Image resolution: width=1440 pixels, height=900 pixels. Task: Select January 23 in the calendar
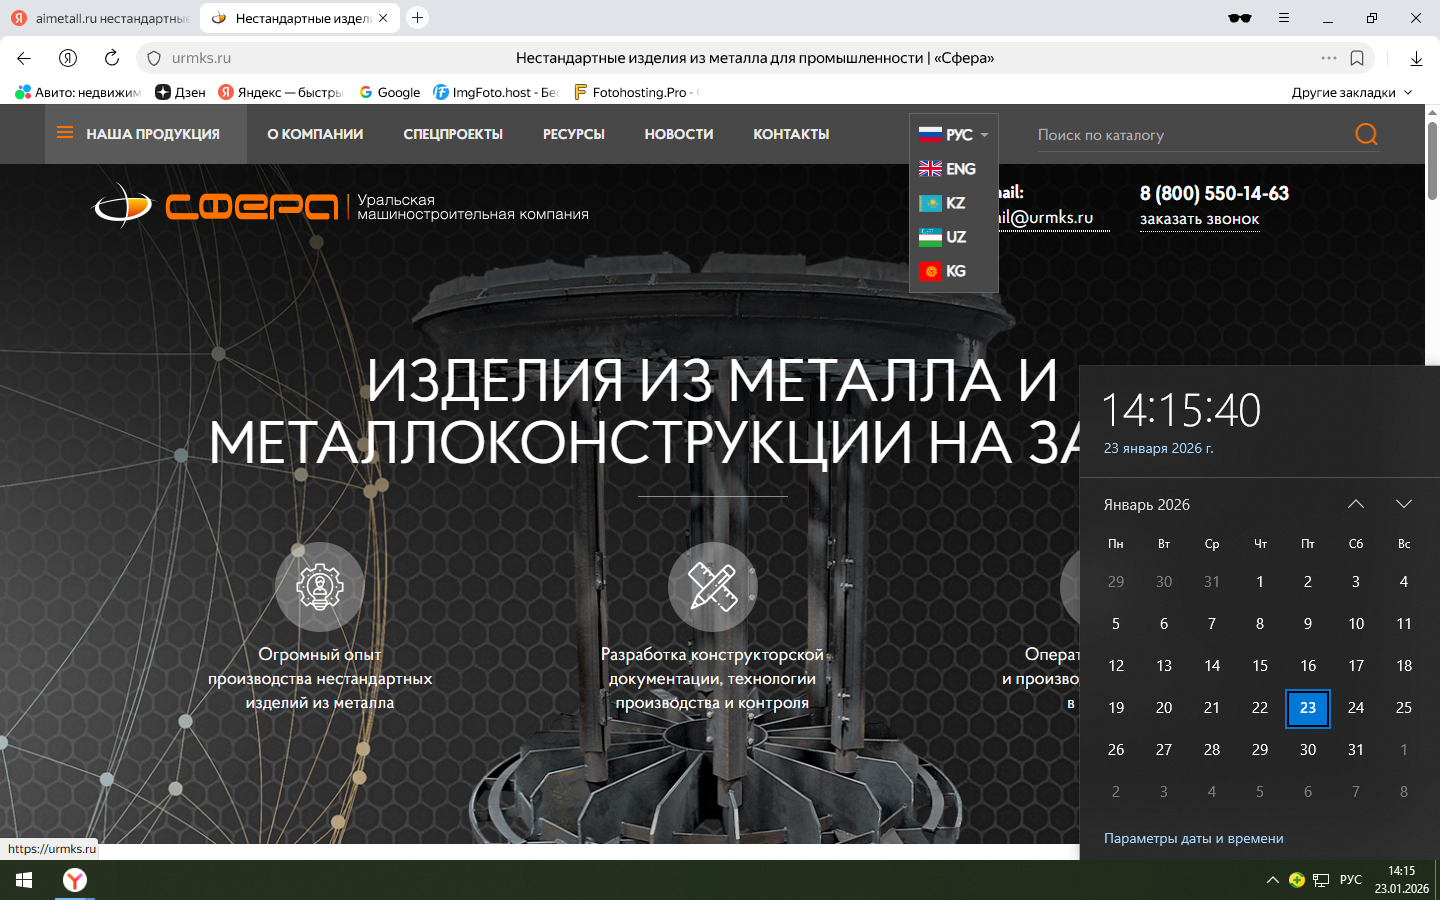pos(1308,708)
